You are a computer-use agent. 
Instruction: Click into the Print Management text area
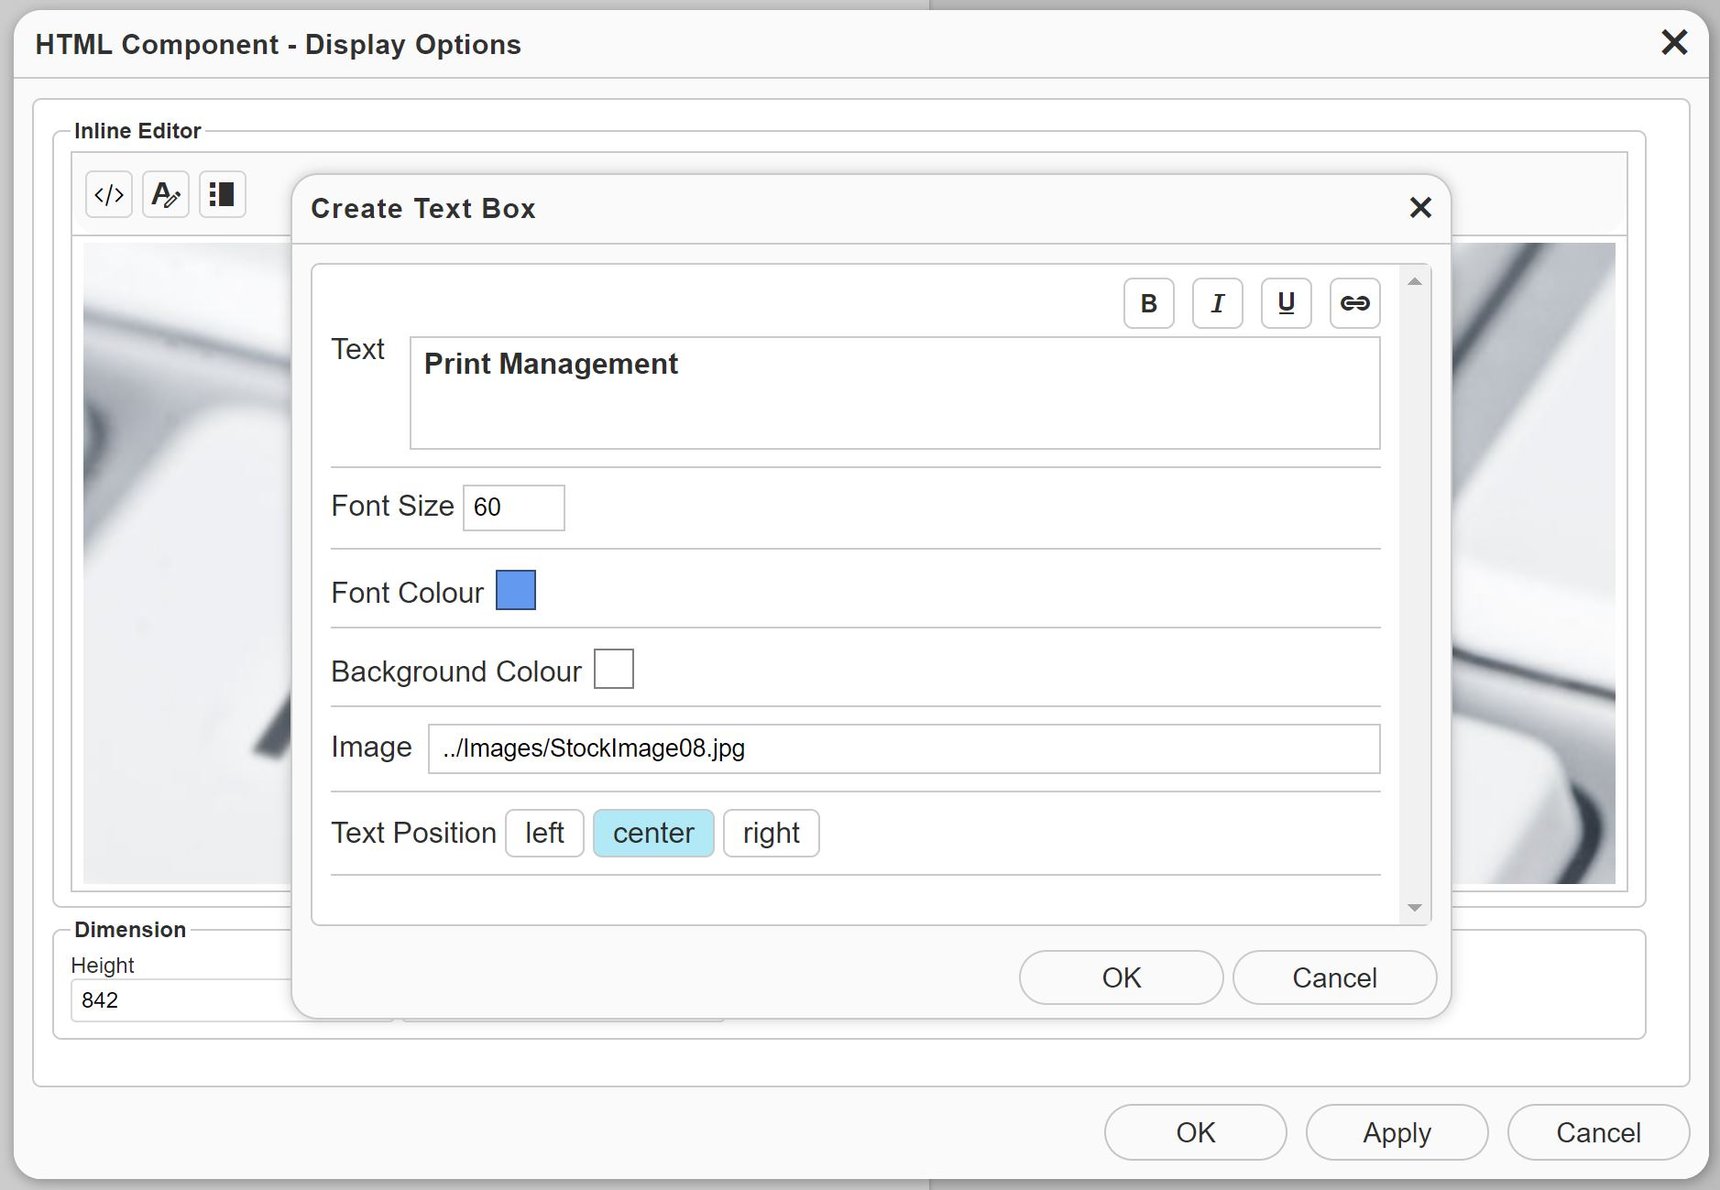coord(894,393)
